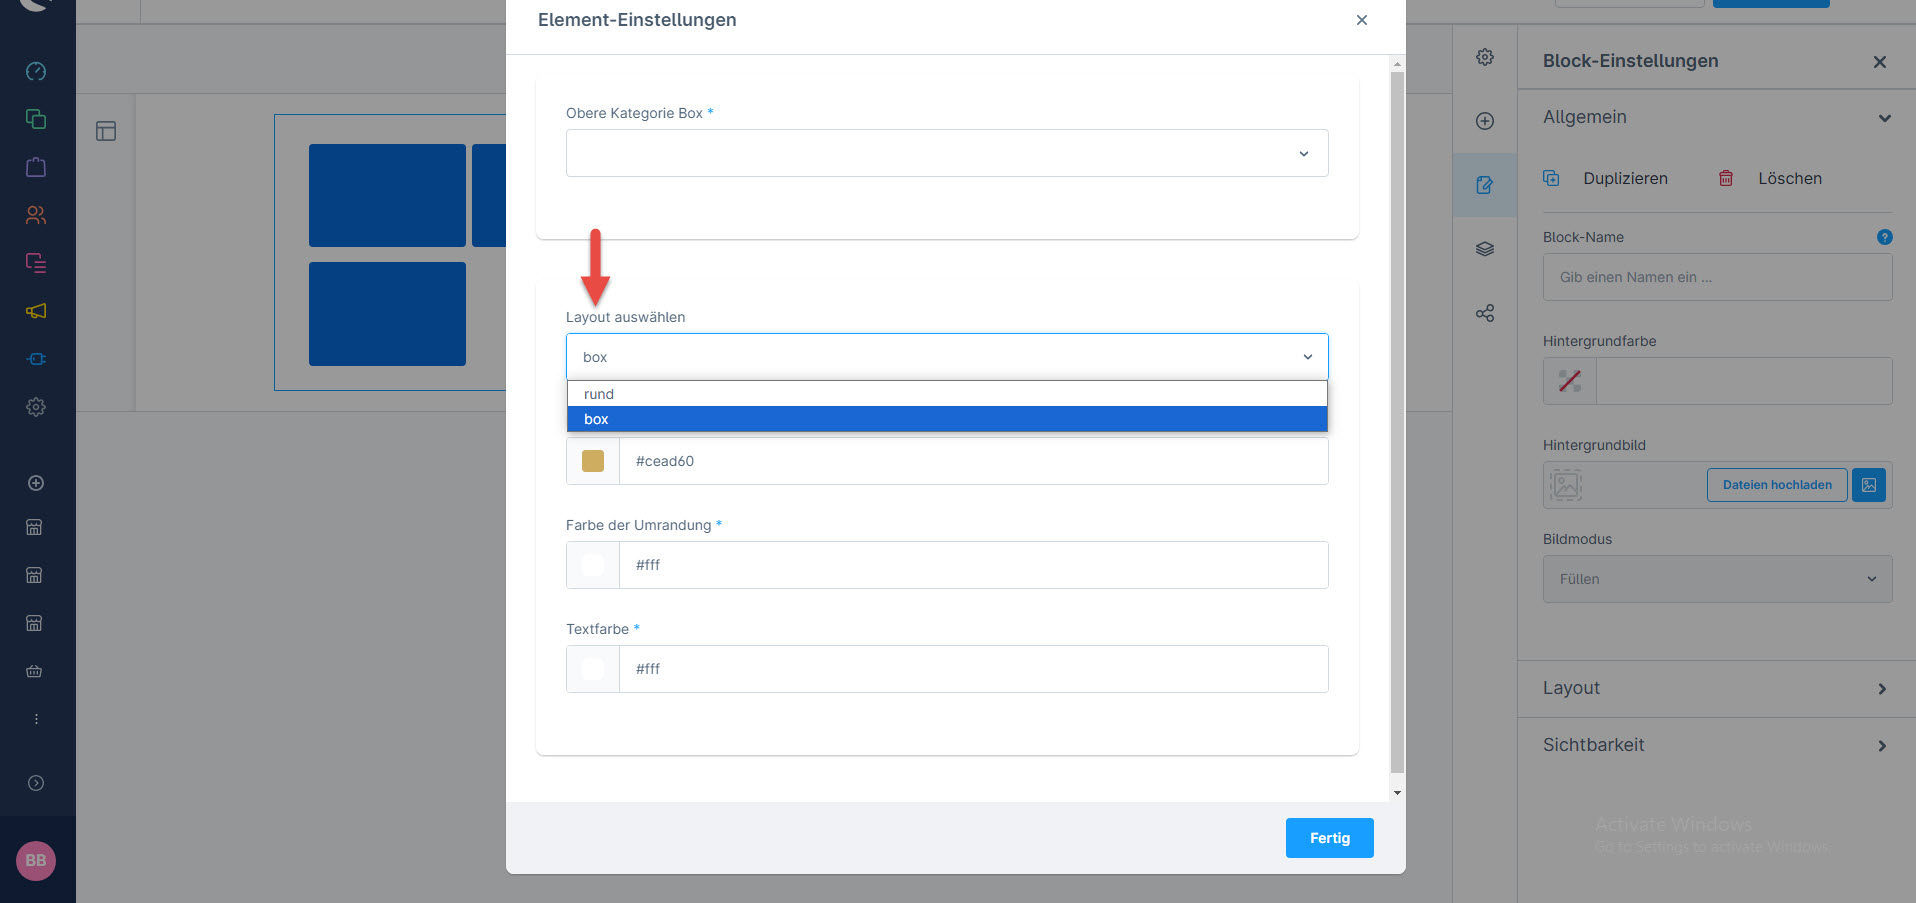Click the Fertig button

point(1329,838)
